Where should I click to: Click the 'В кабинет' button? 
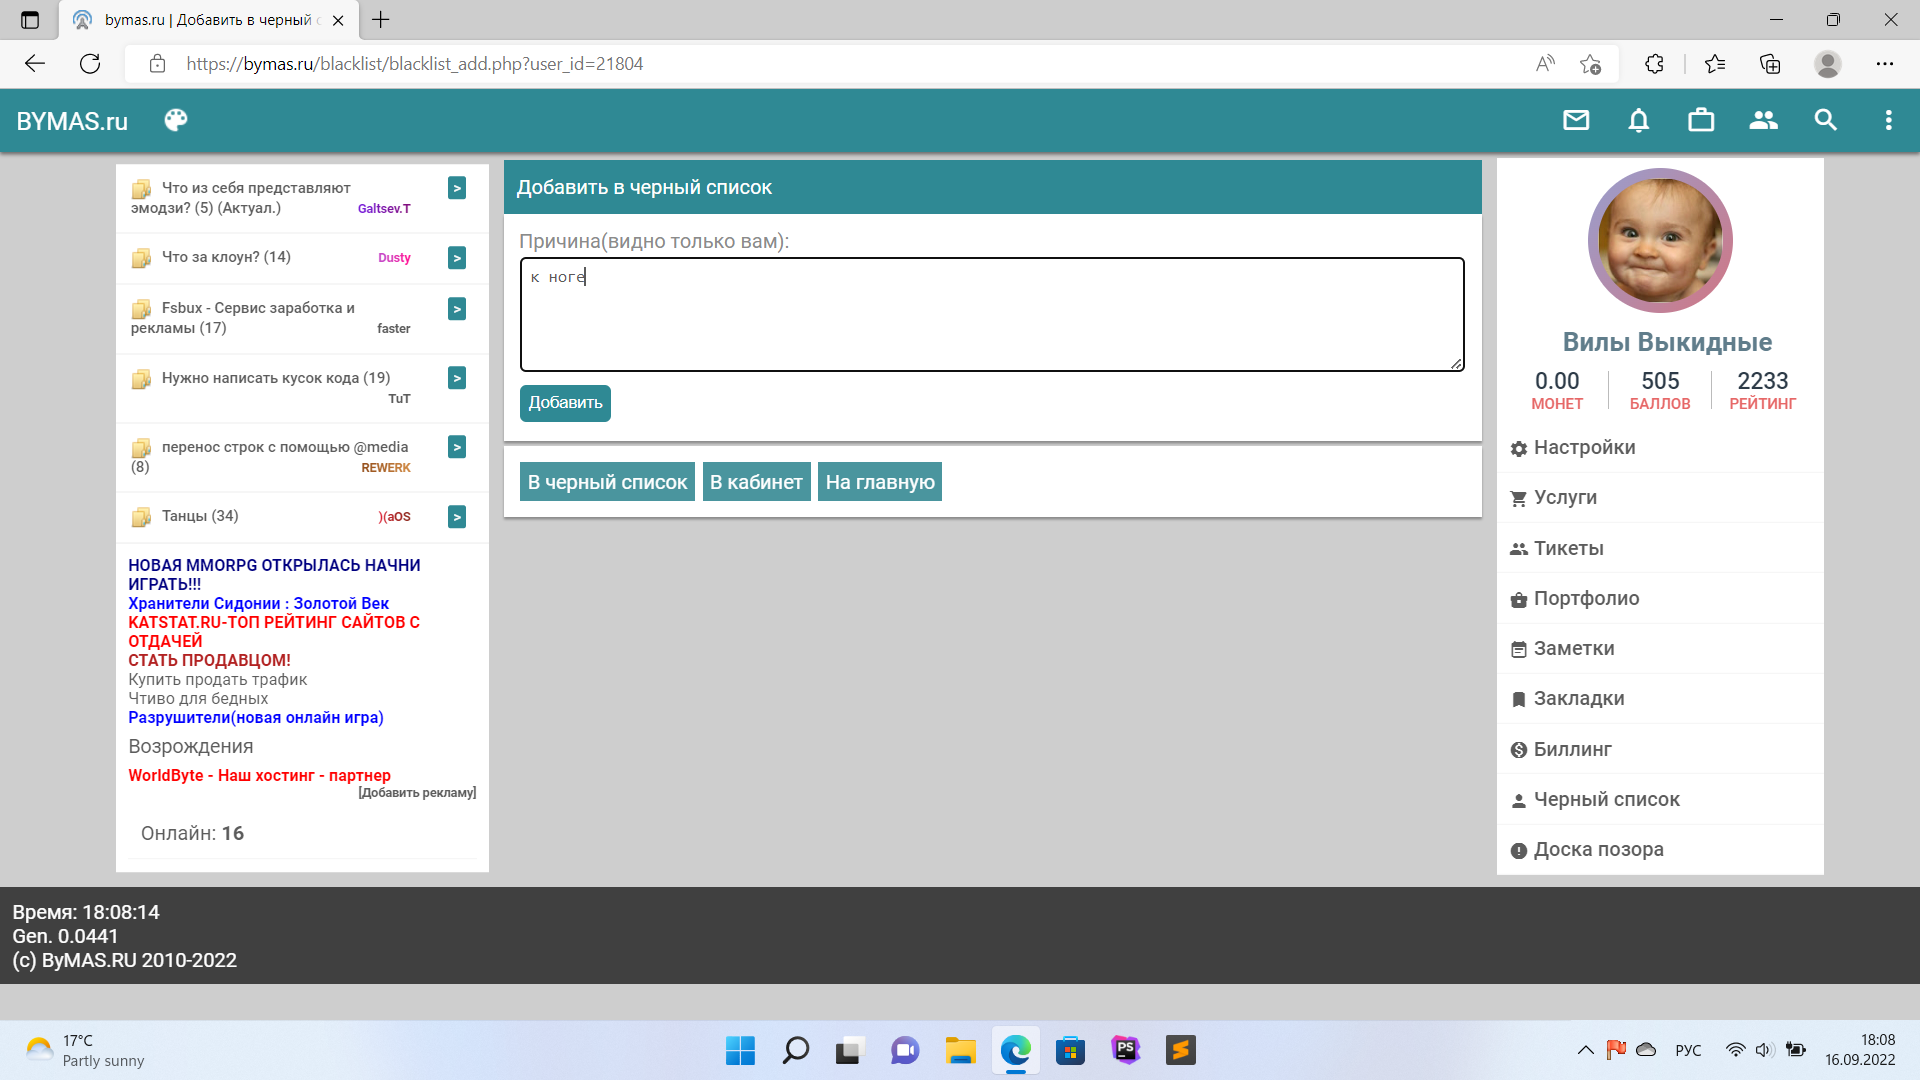[756, 482]
